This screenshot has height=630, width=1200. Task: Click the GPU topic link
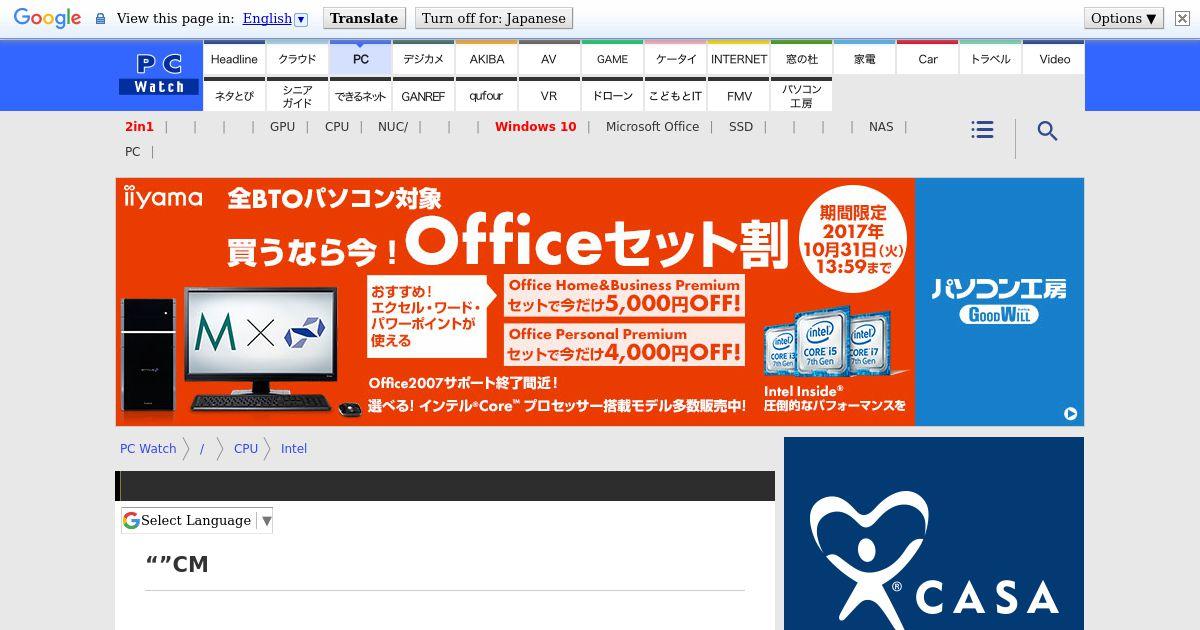click(282, 126)
